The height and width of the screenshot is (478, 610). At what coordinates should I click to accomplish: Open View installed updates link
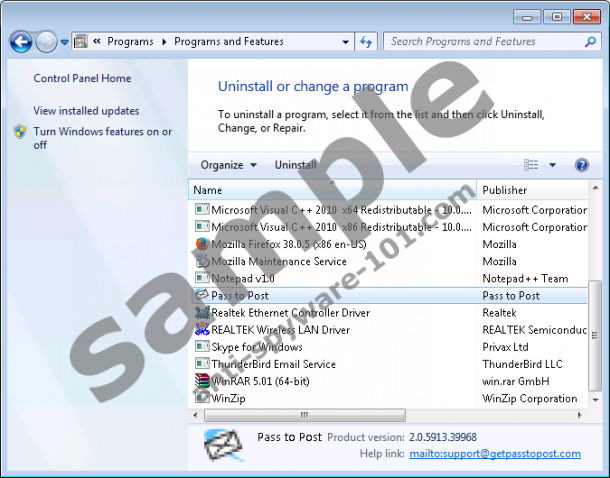86,111
